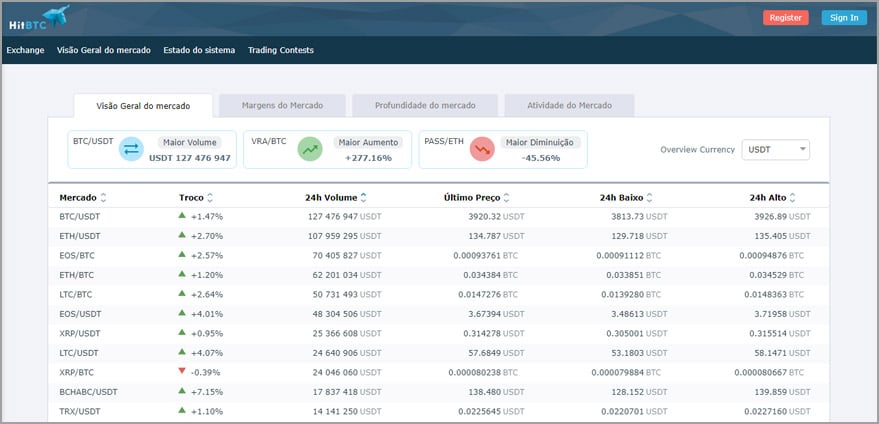
Task: Sort table by 24h Volume column
Action: click(x=336, y=197)
